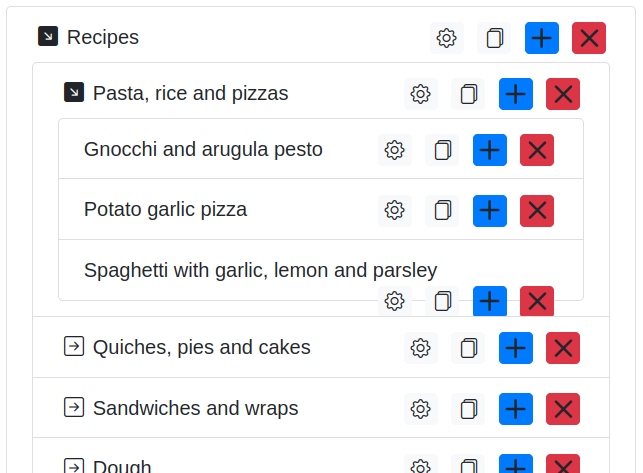
Task: Add item under Pasta, rice and pizzas
Action: (515, 94)
